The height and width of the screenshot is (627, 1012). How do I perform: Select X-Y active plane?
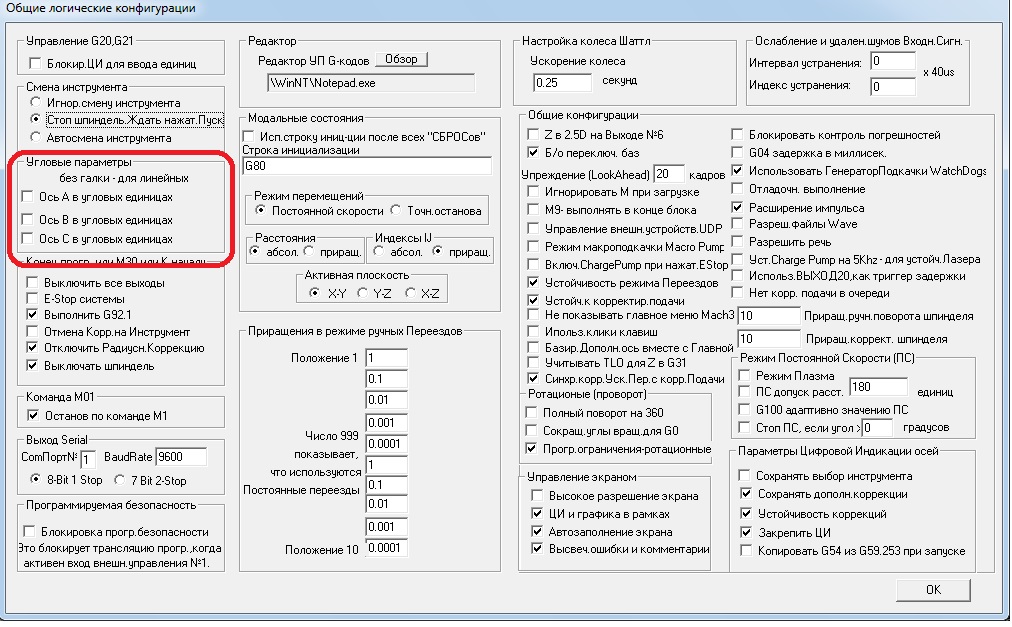314,293
